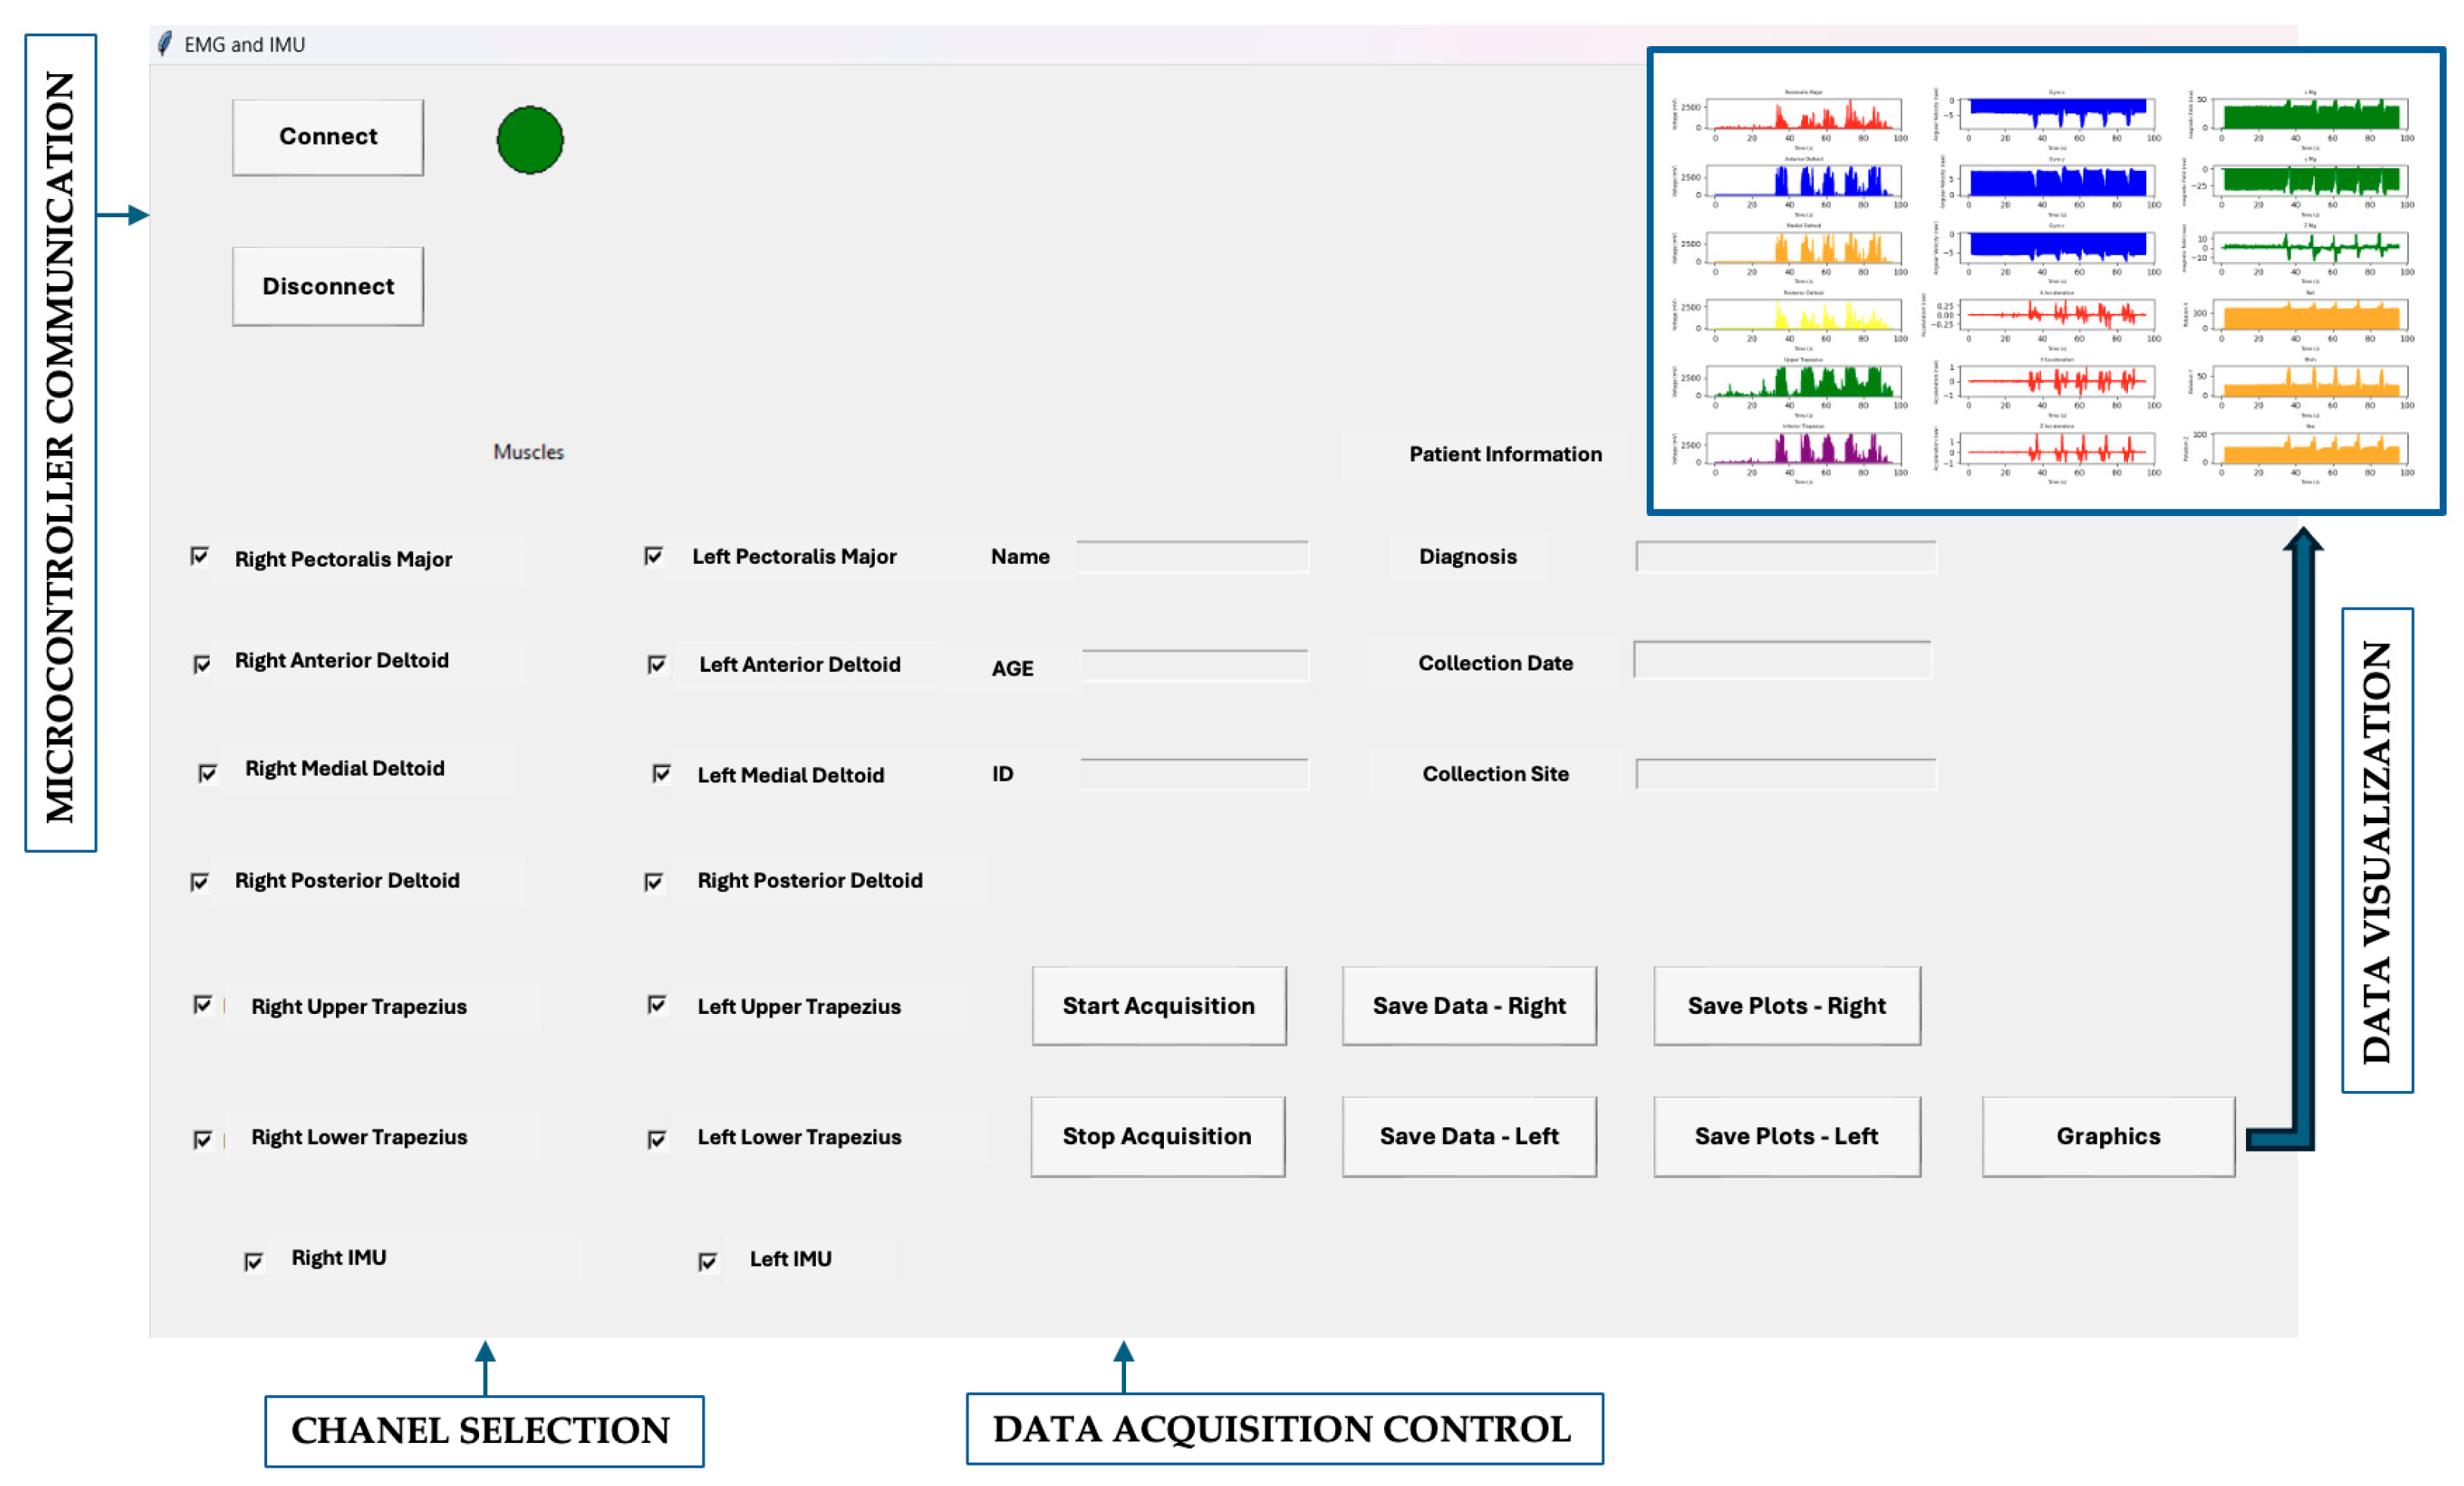Click Save Plots - Right button
This screenshot has width=2464, height=1486.
coord(1787,1006)
